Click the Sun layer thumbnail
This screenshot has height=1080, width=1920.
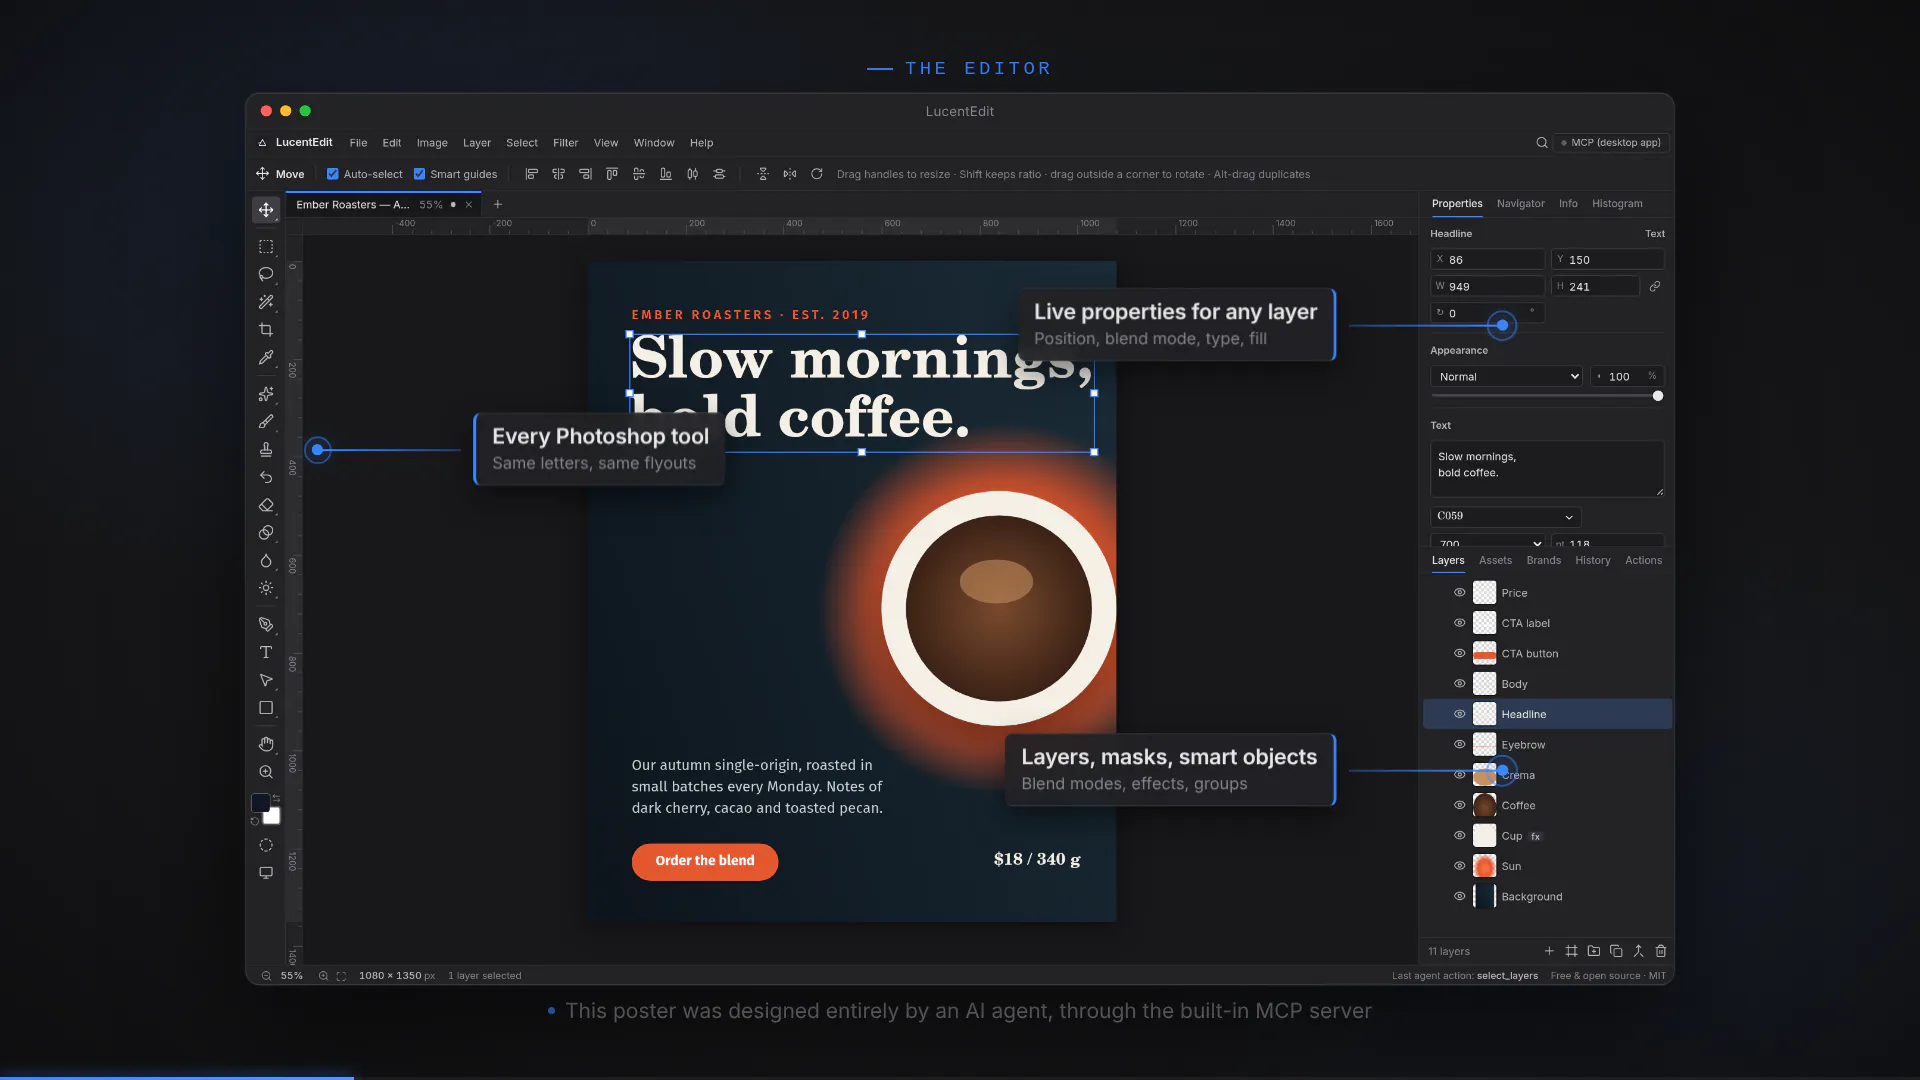coord(1485,866)
